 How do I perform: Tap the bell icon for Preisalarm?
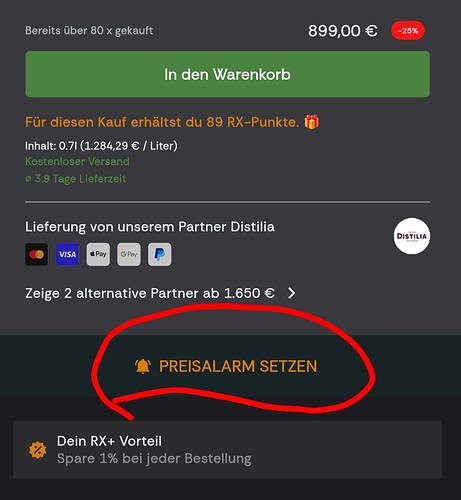point(143,366)
